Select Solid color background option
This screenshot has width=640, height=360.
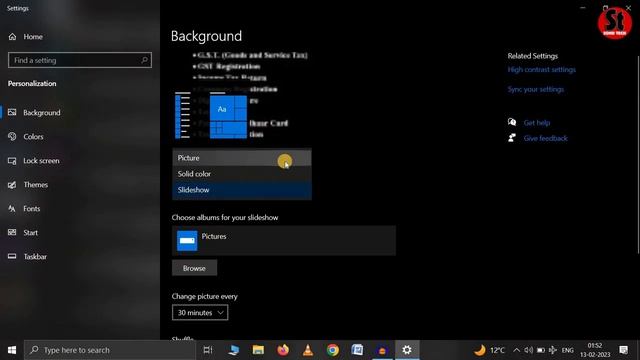tap(242, 173)
